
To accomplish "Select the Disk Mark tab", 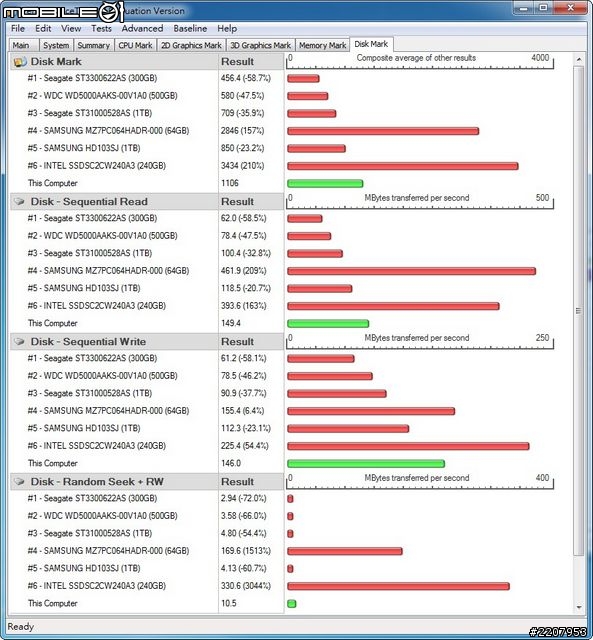I will 371,44.
